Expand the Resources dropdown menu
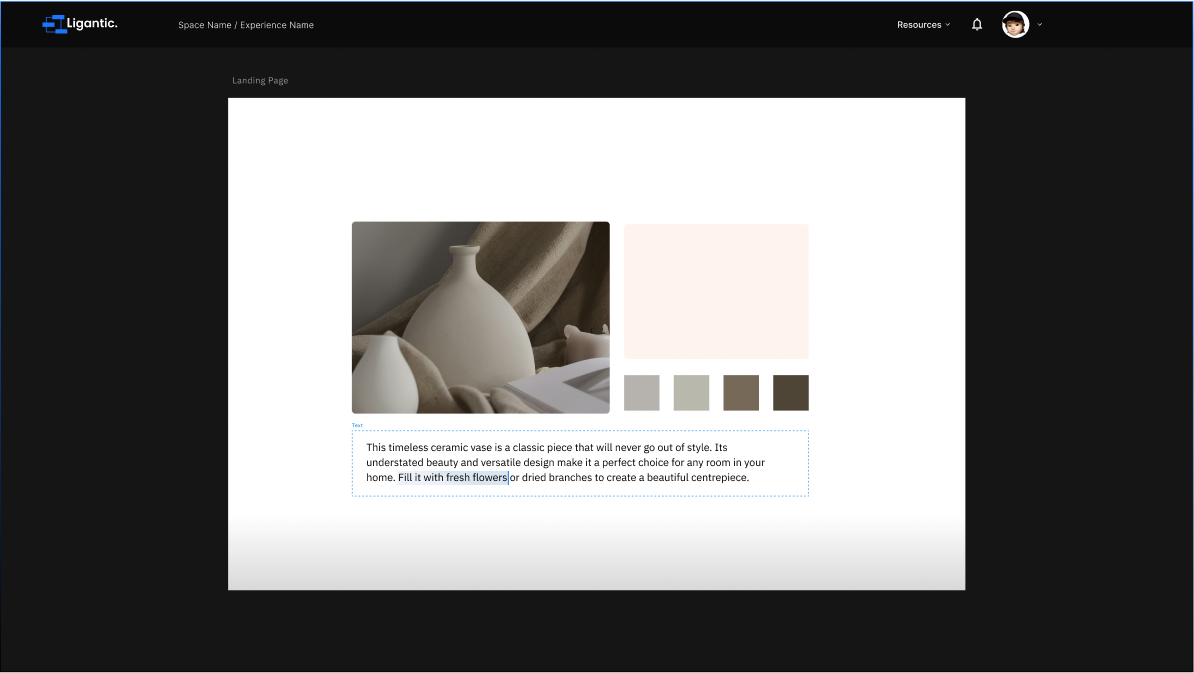1194x673 pixels. point(919,25)
